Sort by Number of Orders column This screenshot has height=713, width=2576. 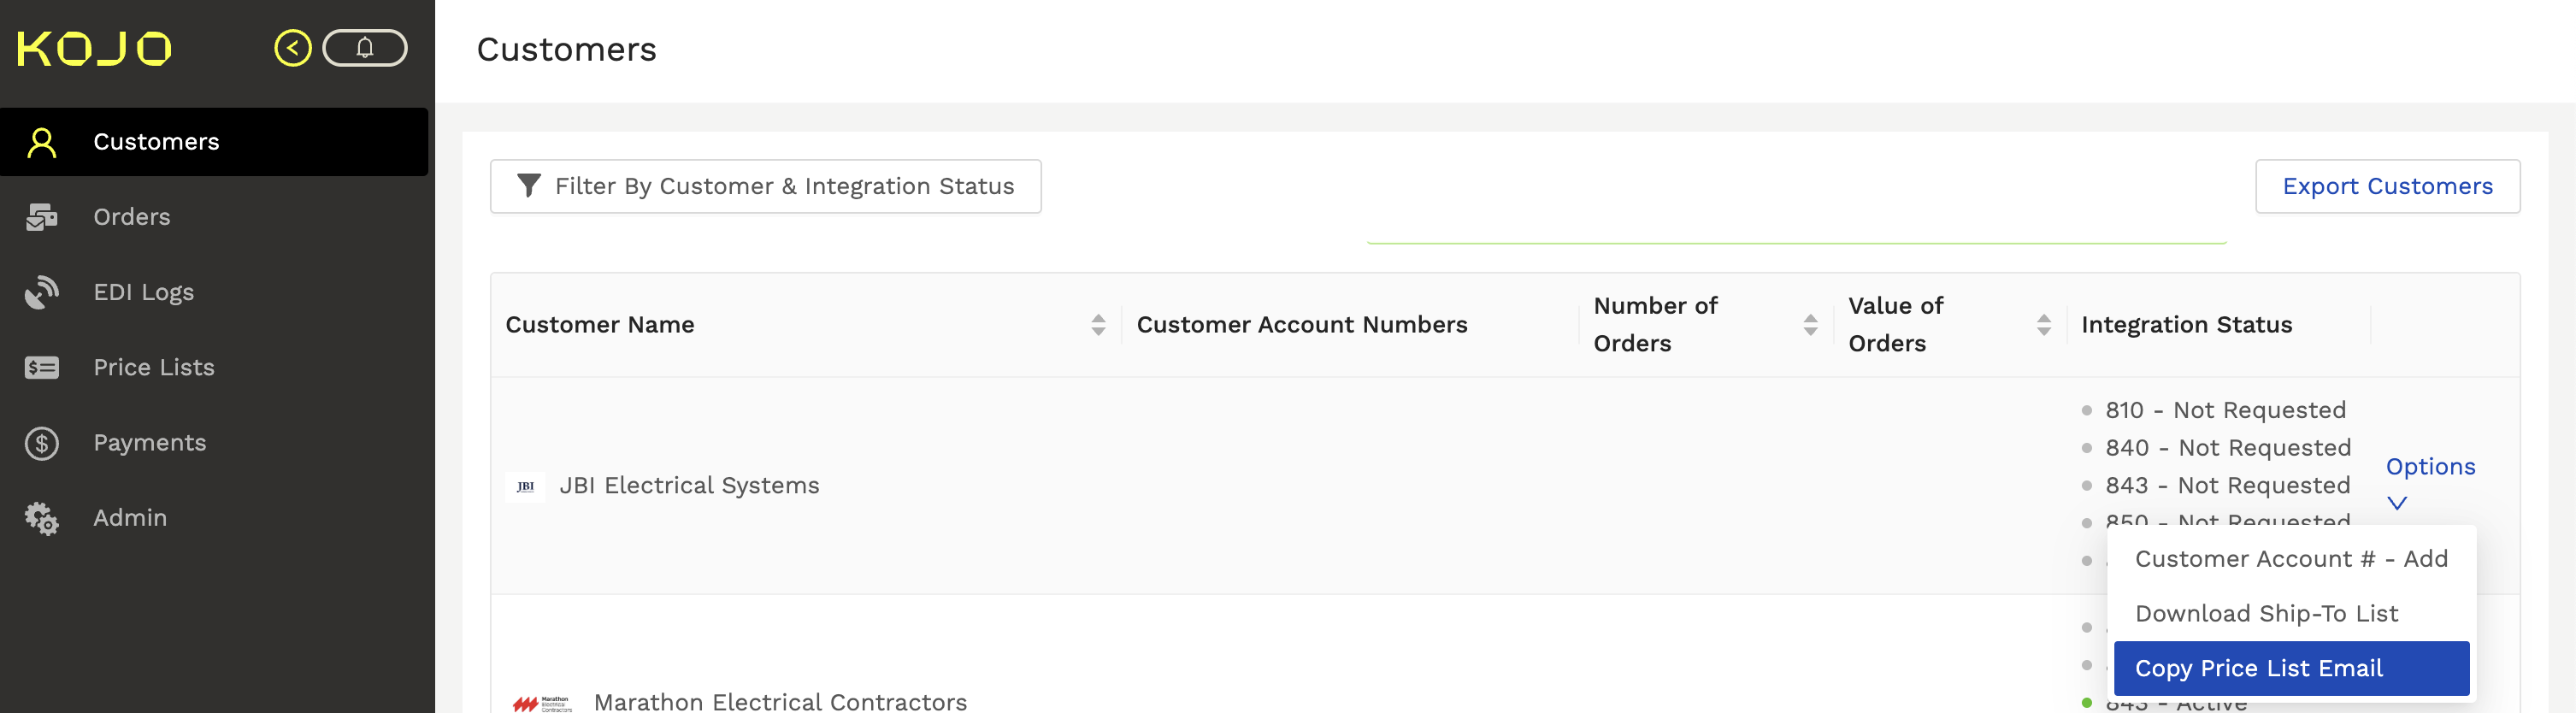tap(1810, 325)
